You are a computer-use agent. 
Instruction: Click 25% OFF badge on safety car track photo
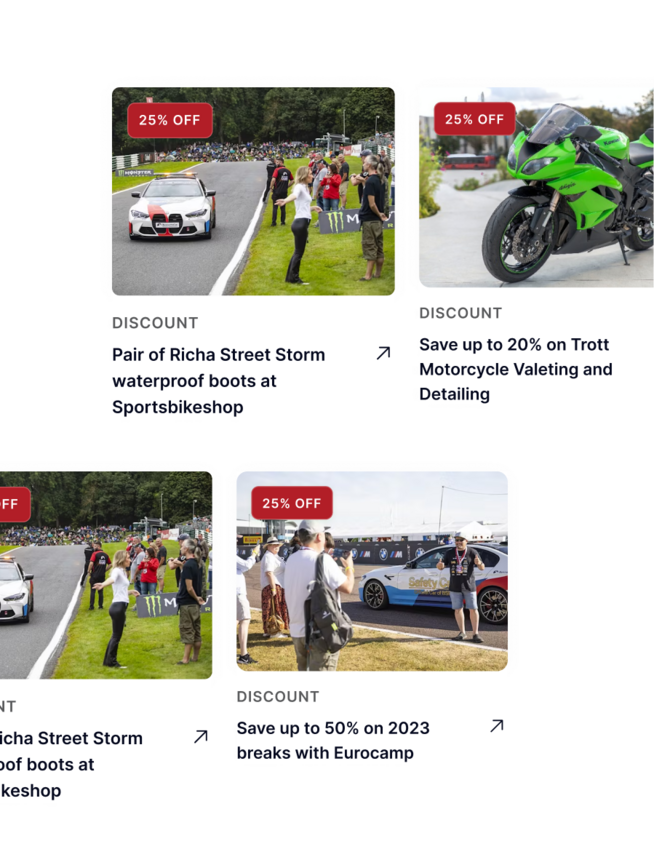pyautogui.click(x=170, y=120)
